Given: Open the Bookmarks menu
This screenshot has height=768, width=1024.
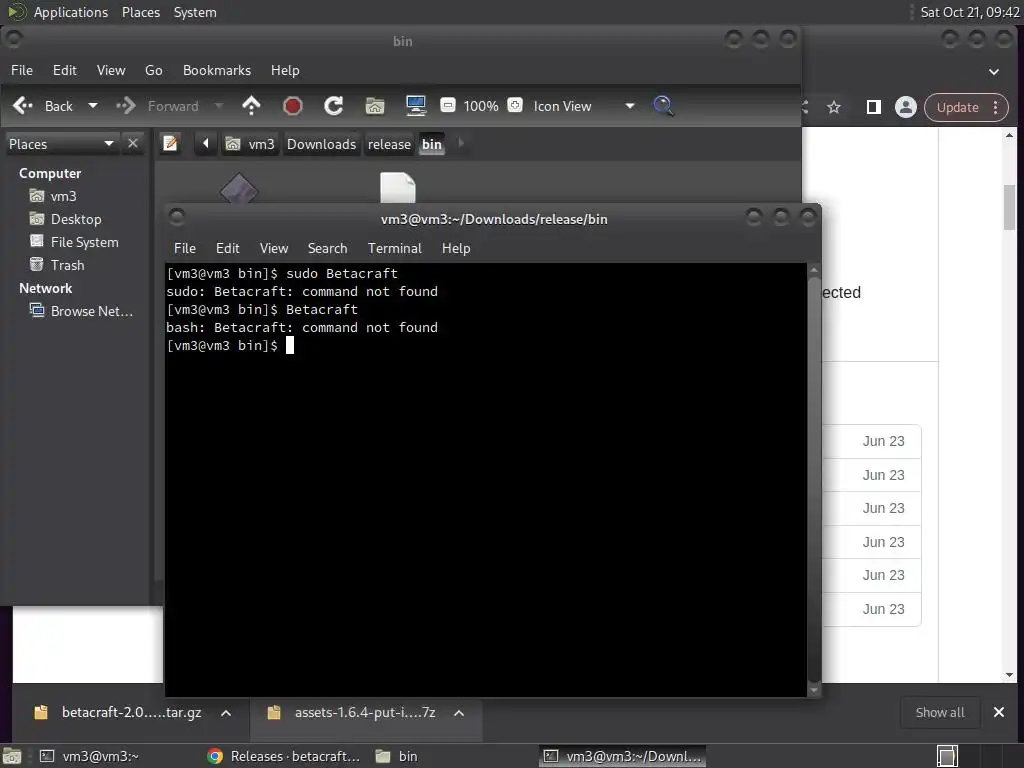Looking at the screenshot, I should tap(217, 70).
